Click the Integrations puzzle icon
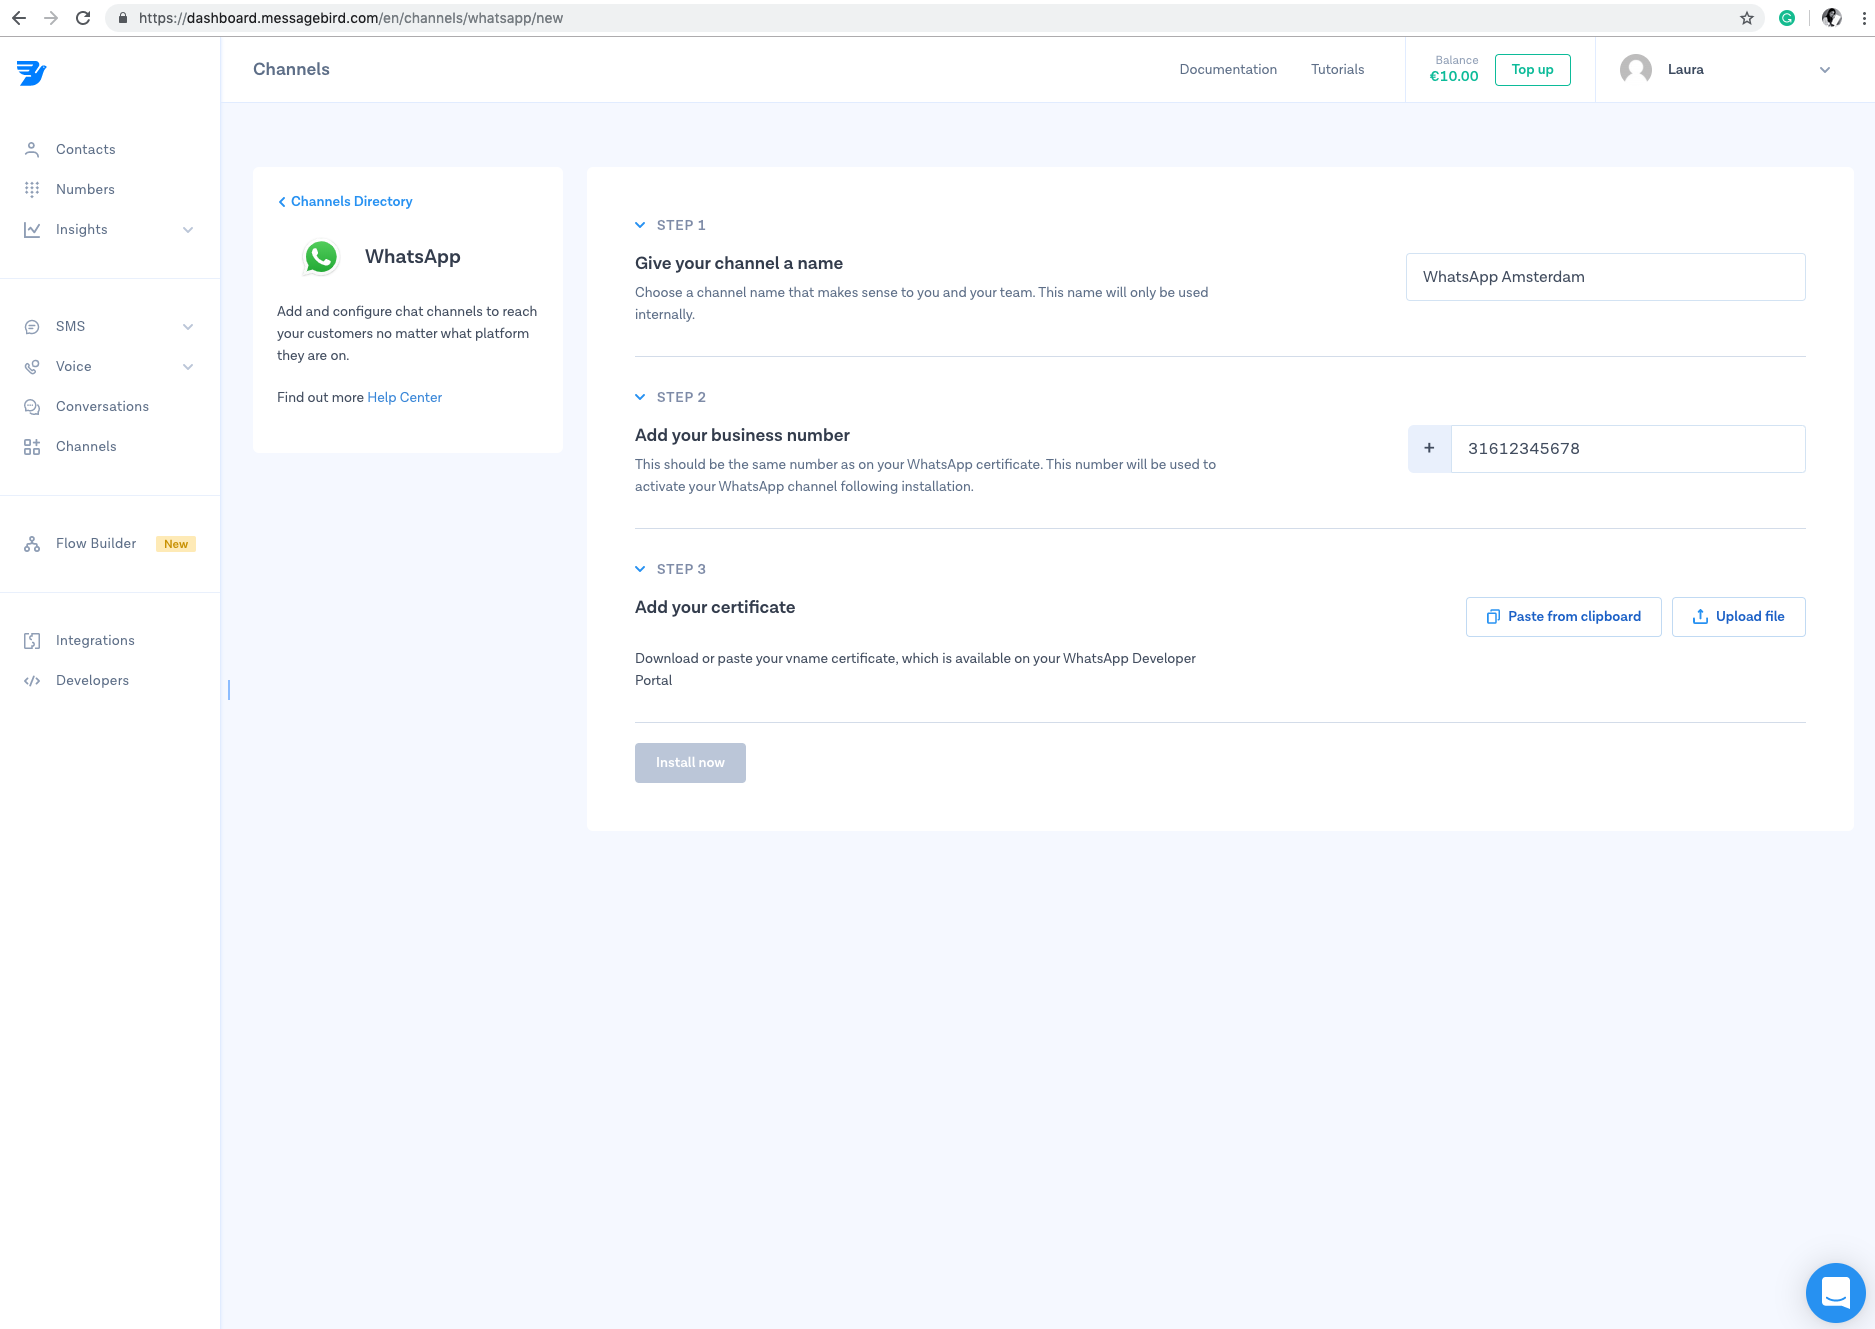This screenshot has width=1875, height=1329. (x=32, y=640)
